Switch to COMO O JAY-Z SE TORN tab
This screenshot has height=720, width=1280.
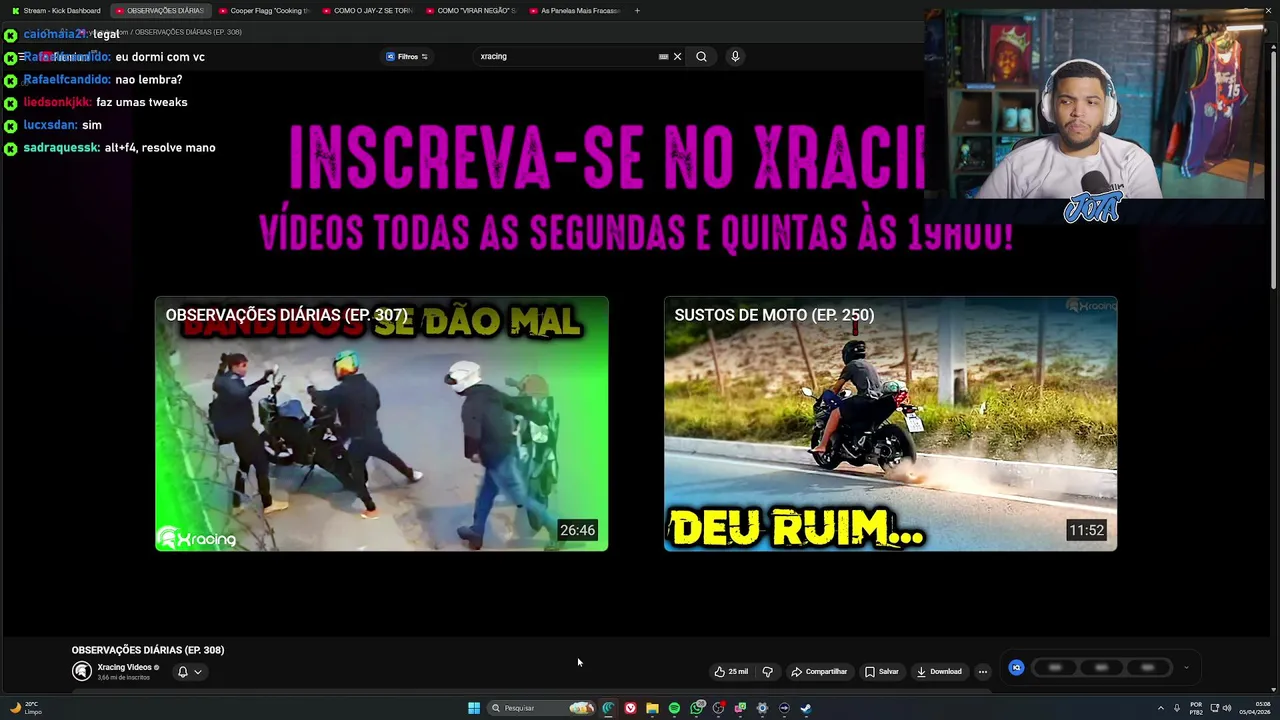(x=367, y=10)
